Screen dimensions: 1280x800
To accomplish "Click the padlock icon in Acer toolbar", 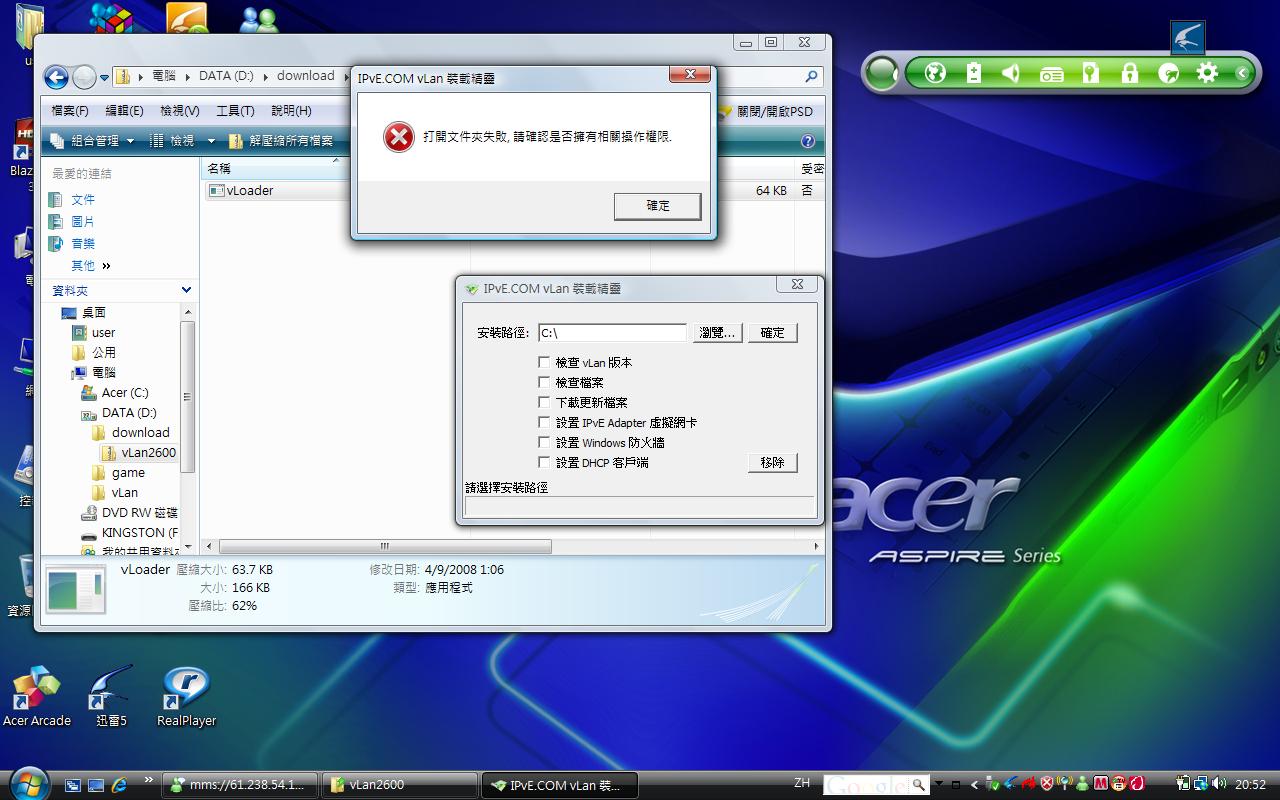I will click(1130, 73).
